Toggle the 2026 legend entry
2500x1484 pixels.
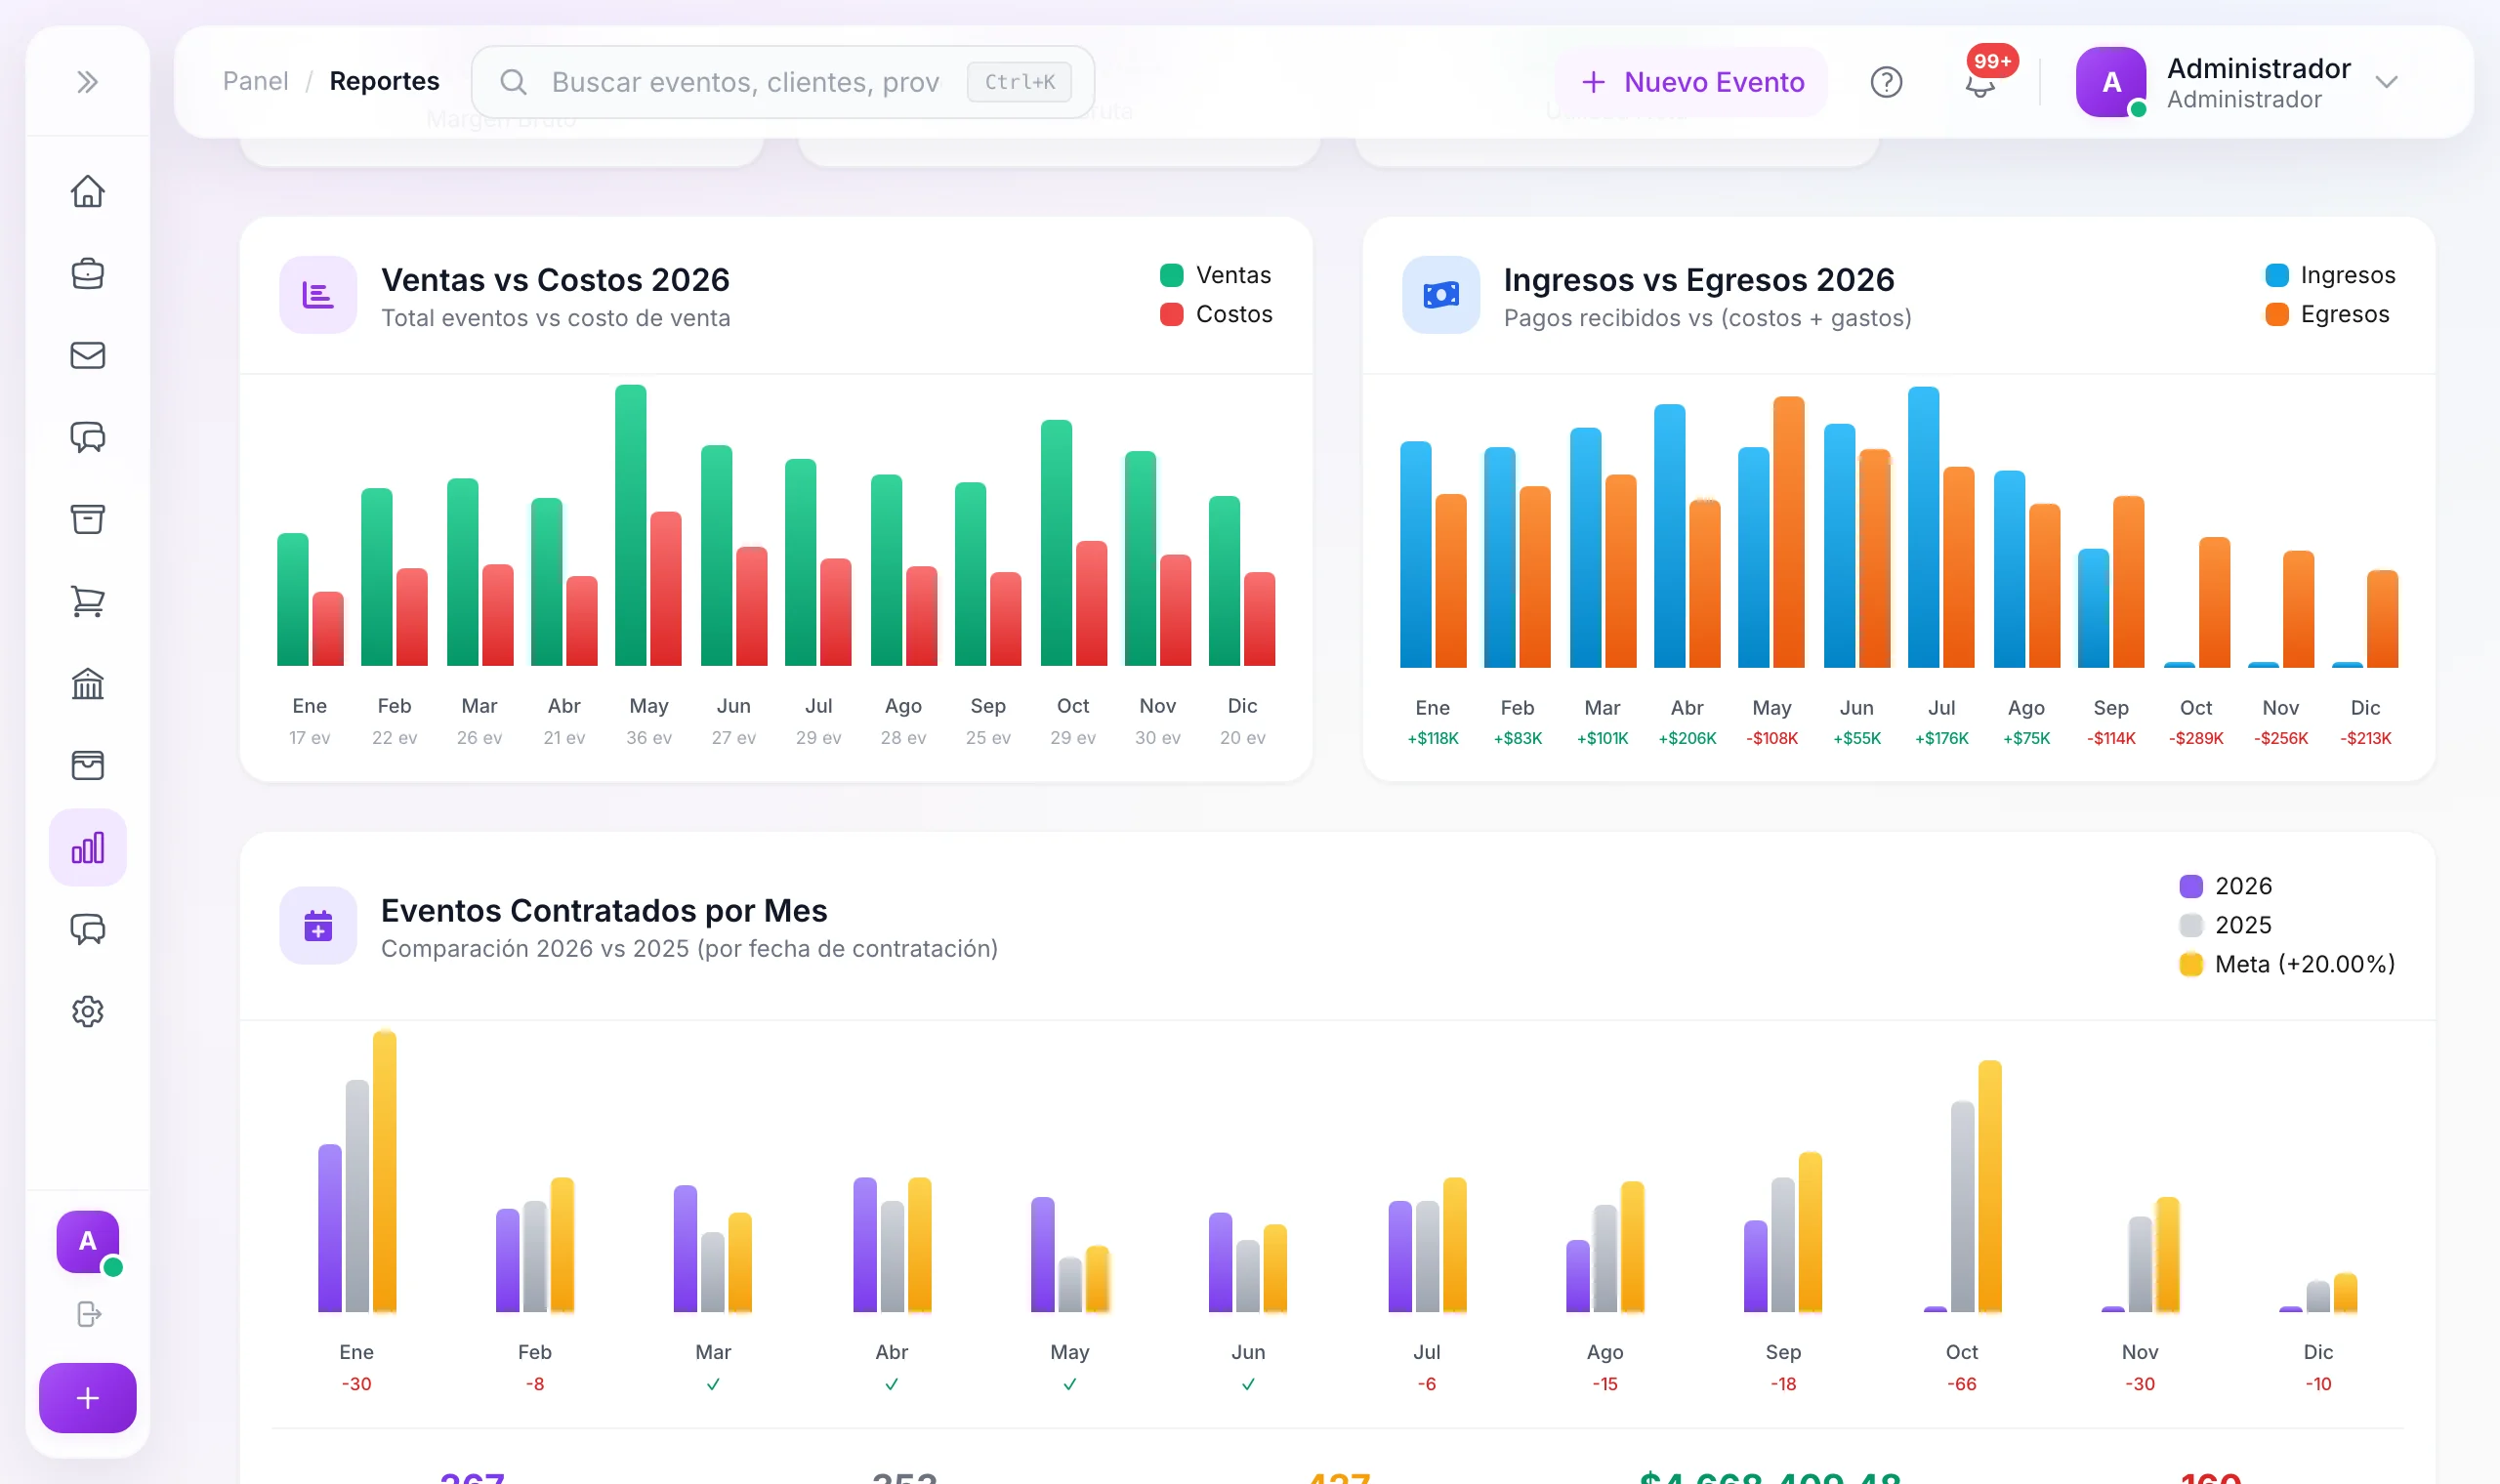(2226, 886)
